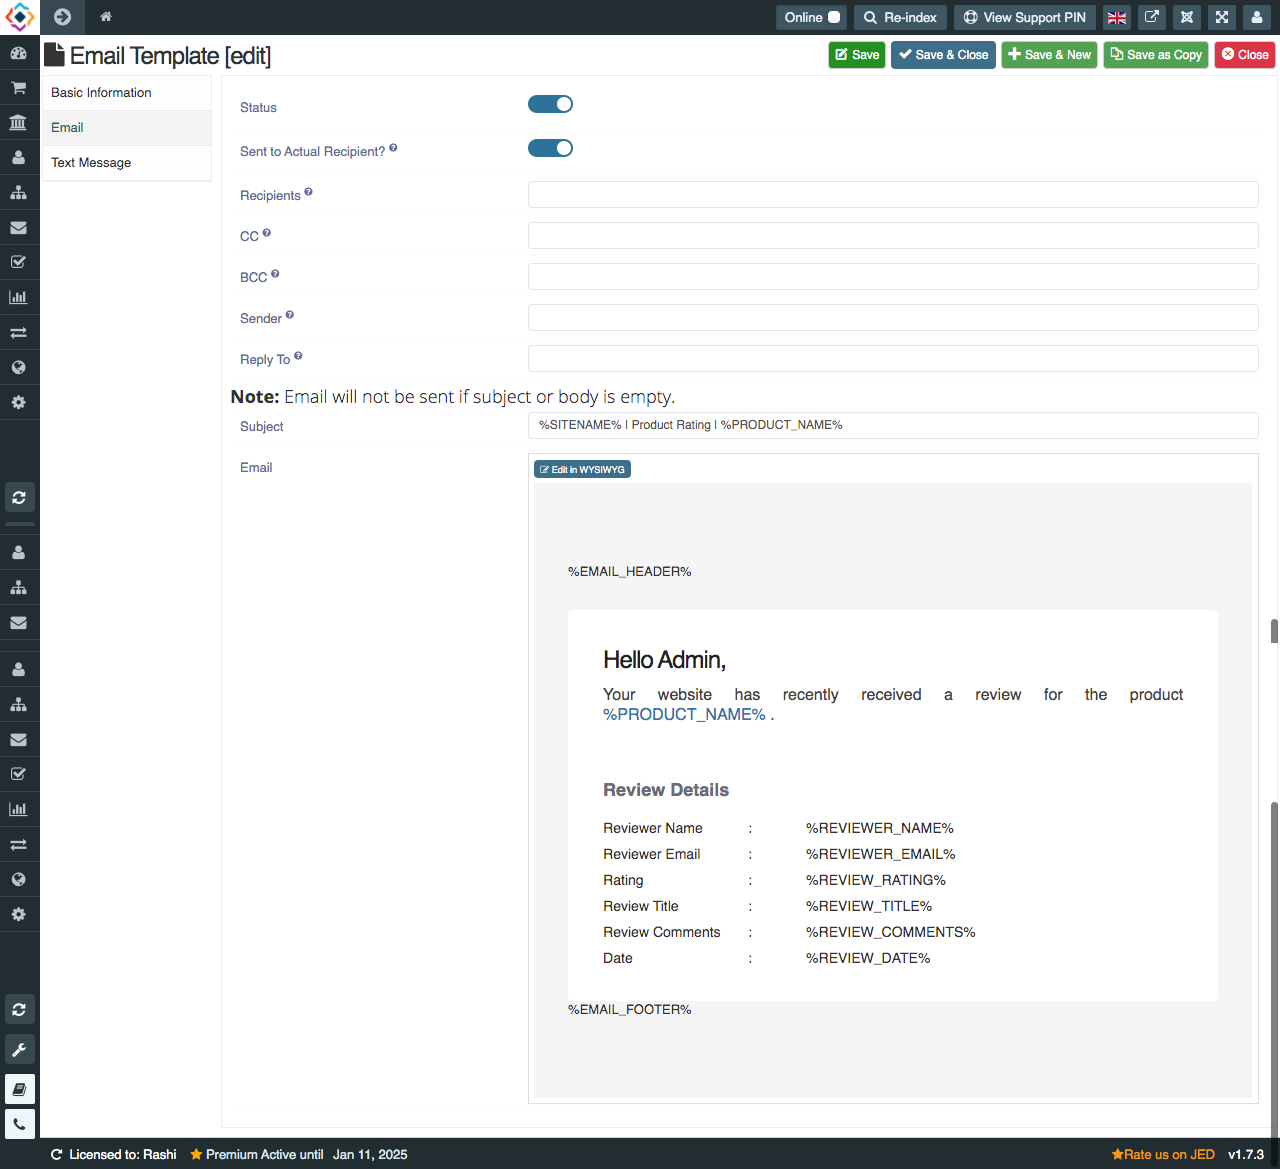Click Edit in WYSIWYG button
The image size is (1280, 1169).
[582, 469]
